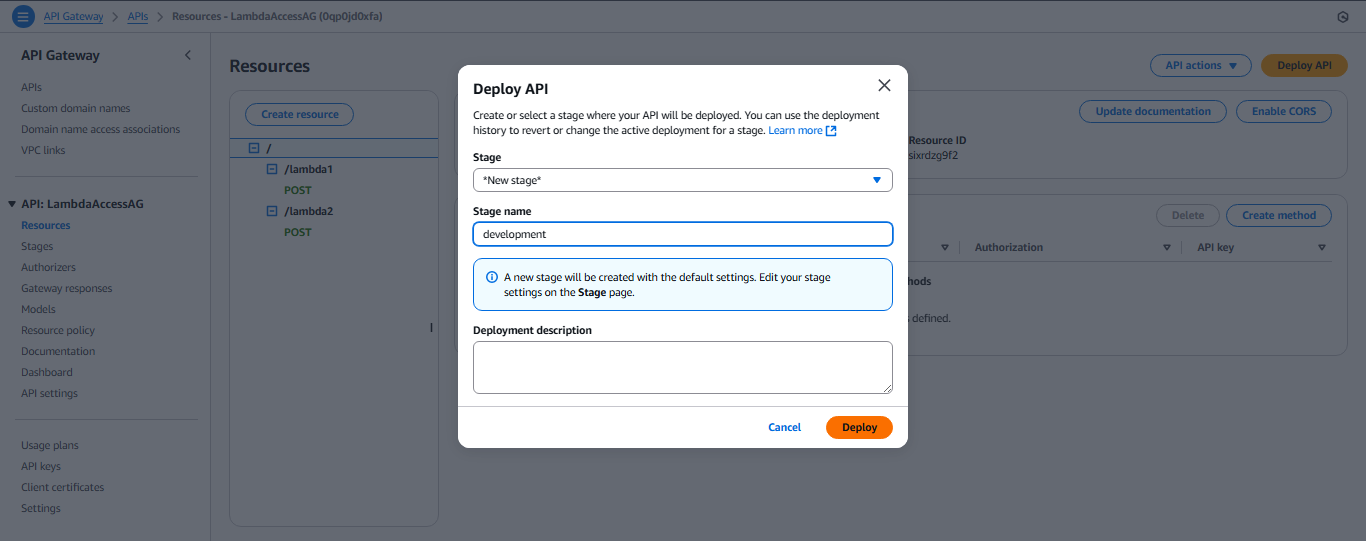Collapse the API Gateway sidebar chevron
This screenshot has width=1366, height=541.
coord(187,56)
